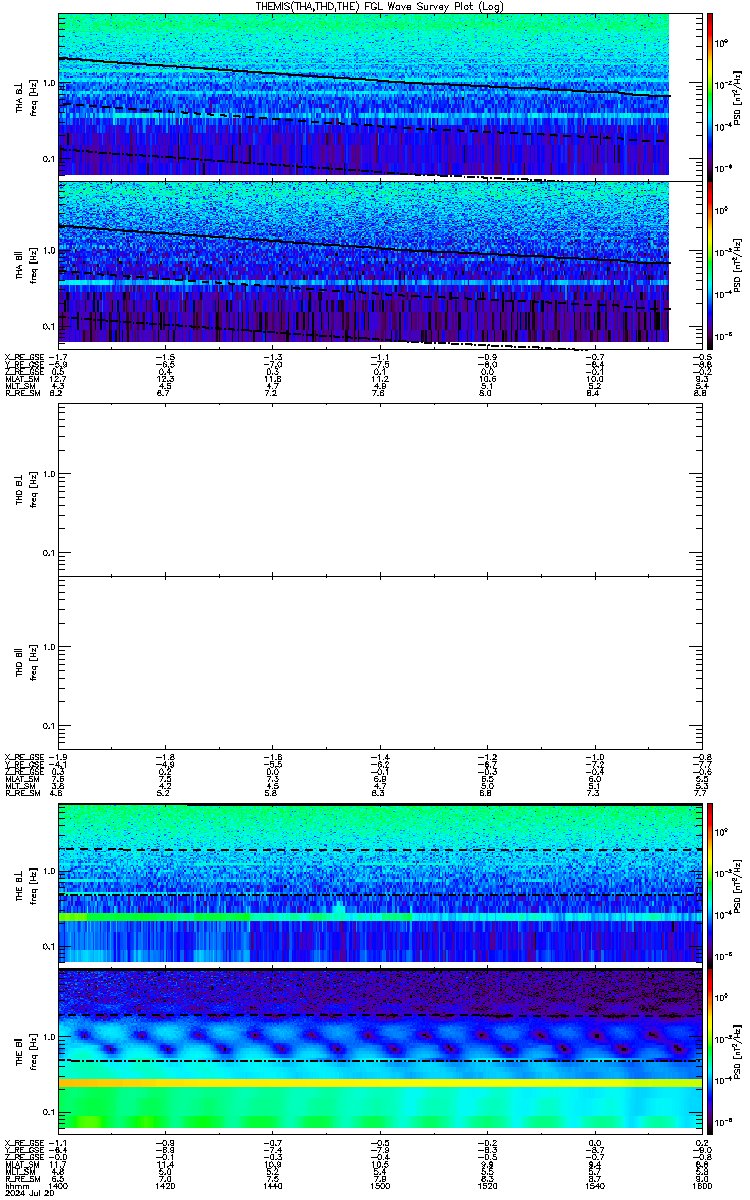Click the PSD color bar beside THA B⊥
This screenshot has height=1200, width=750.
pos(709,95)
